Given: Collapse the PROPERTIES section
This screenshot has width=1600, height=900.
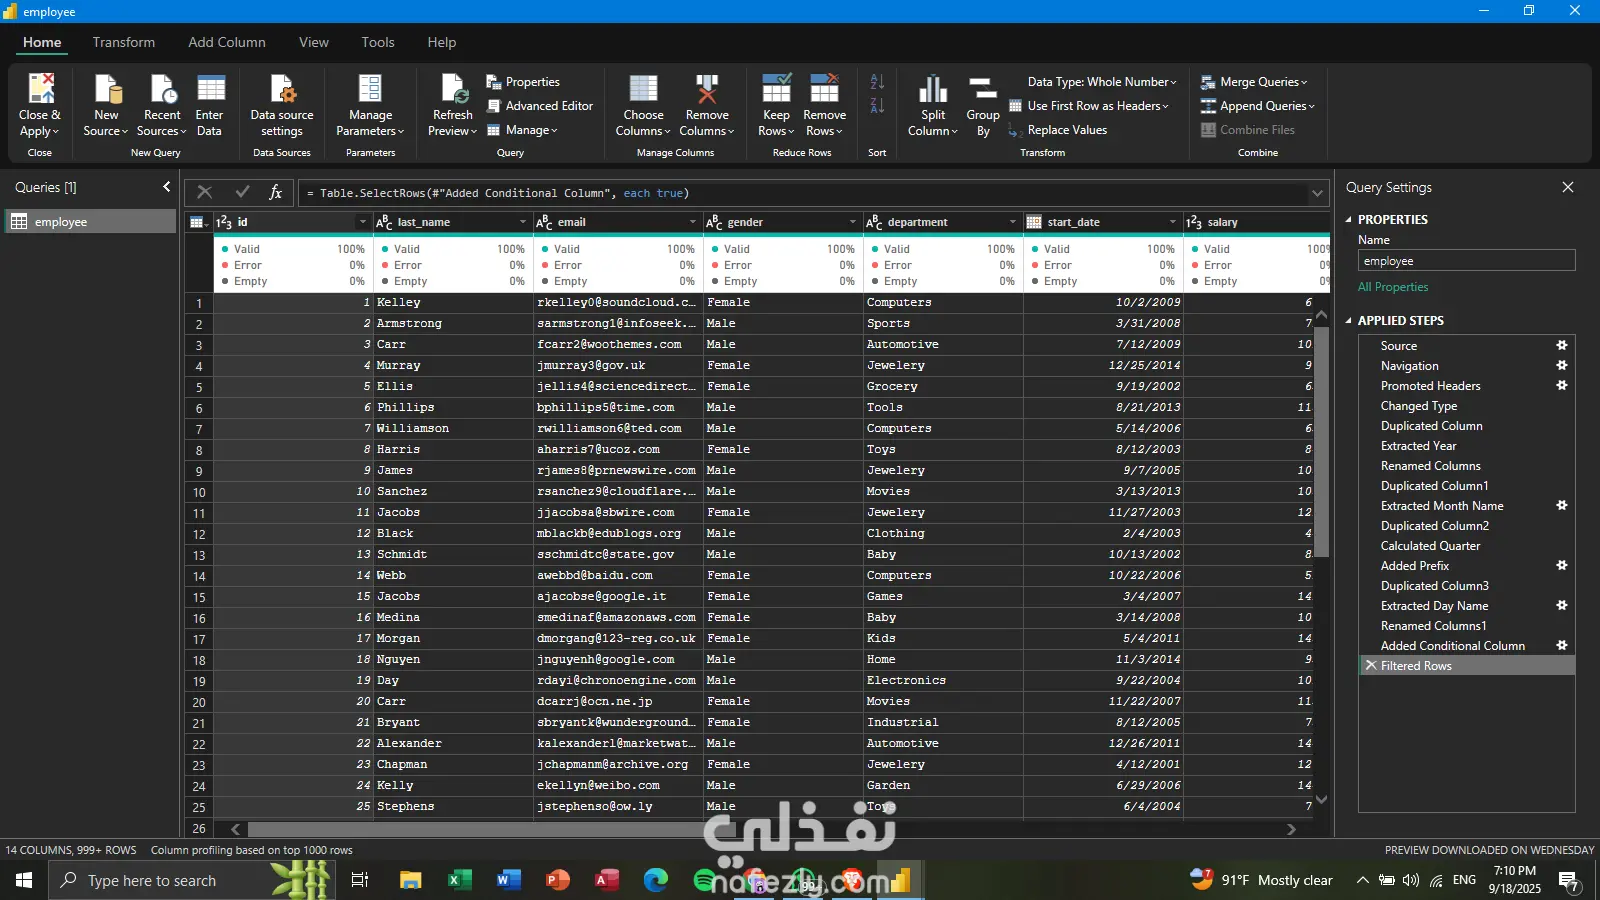Looking at the screenshot, I should pos(1348,220).
